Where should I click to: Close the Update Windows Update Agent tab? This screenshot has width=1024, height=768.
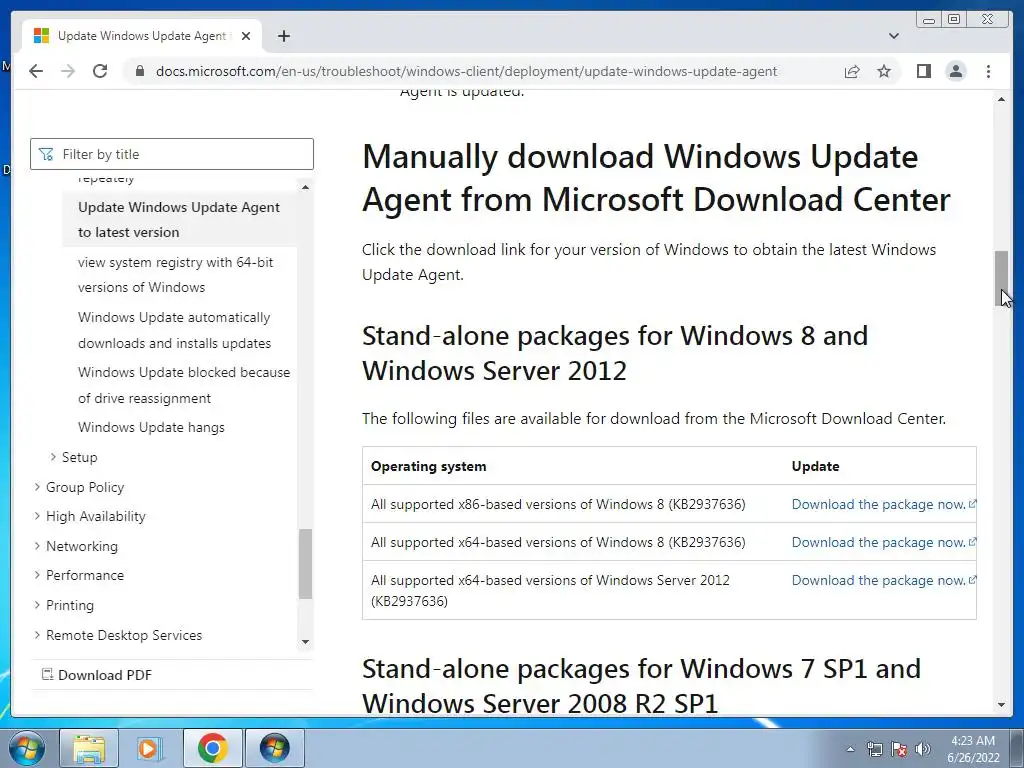pyautogui.click(x=246, y=36)
